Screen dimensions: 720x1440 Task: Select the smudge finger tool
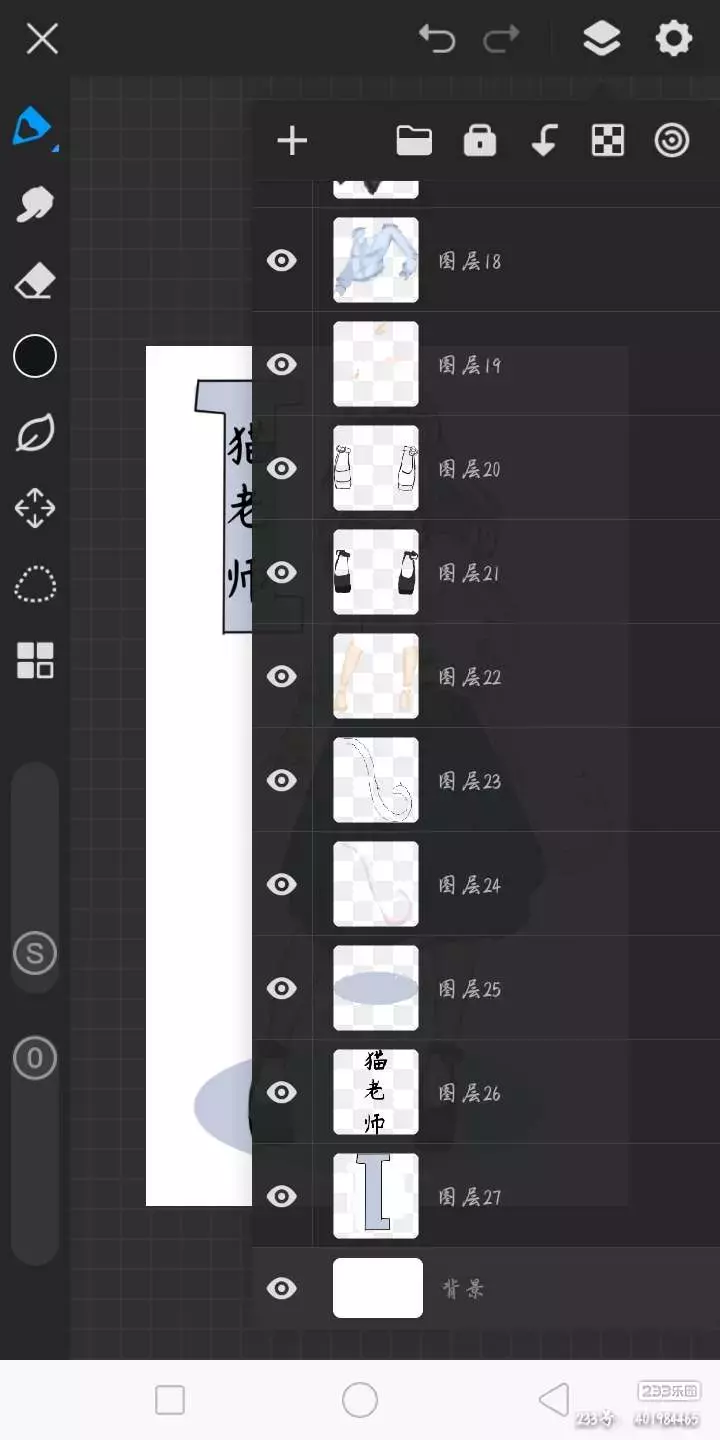[x=35, y=204]
